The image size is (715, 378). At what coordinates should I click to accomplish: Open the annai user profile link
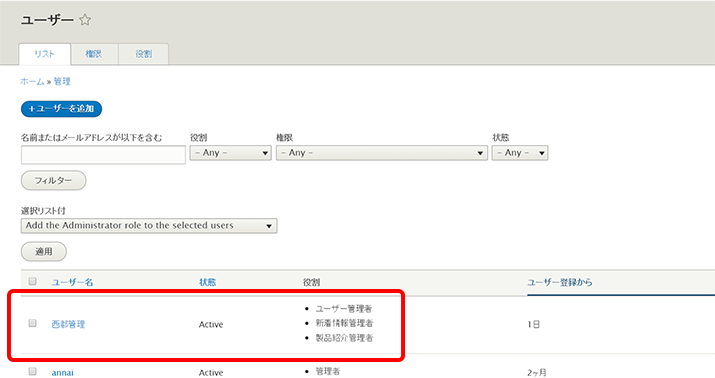[62, 373]
